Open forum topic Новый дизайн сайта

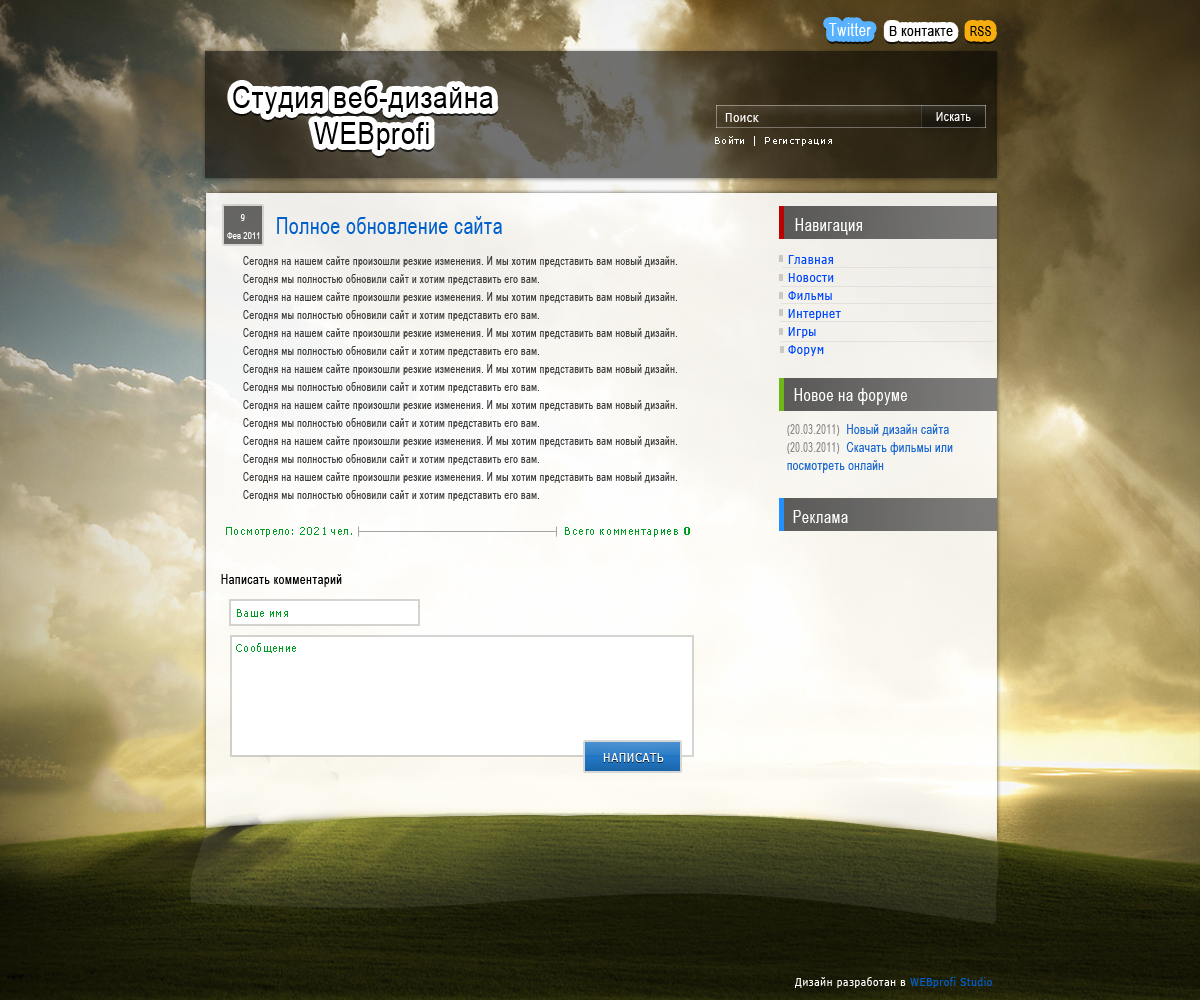point(897,430)
